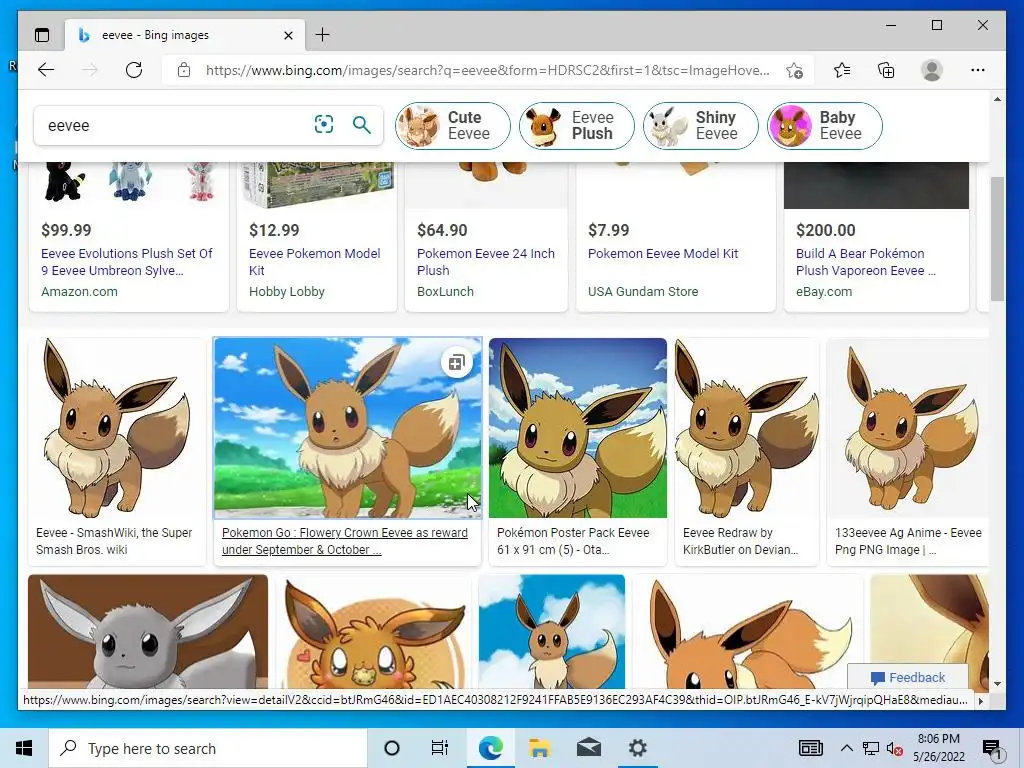Open Settings gear on the taskbar
Screen dimensions: 1024x768
click(637, 748)
